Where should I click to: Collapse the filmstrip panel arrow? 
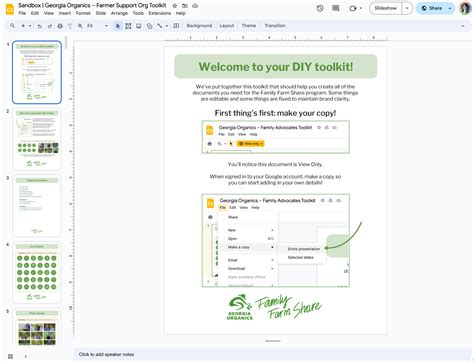pyautogui.click(x=26, y=356)
